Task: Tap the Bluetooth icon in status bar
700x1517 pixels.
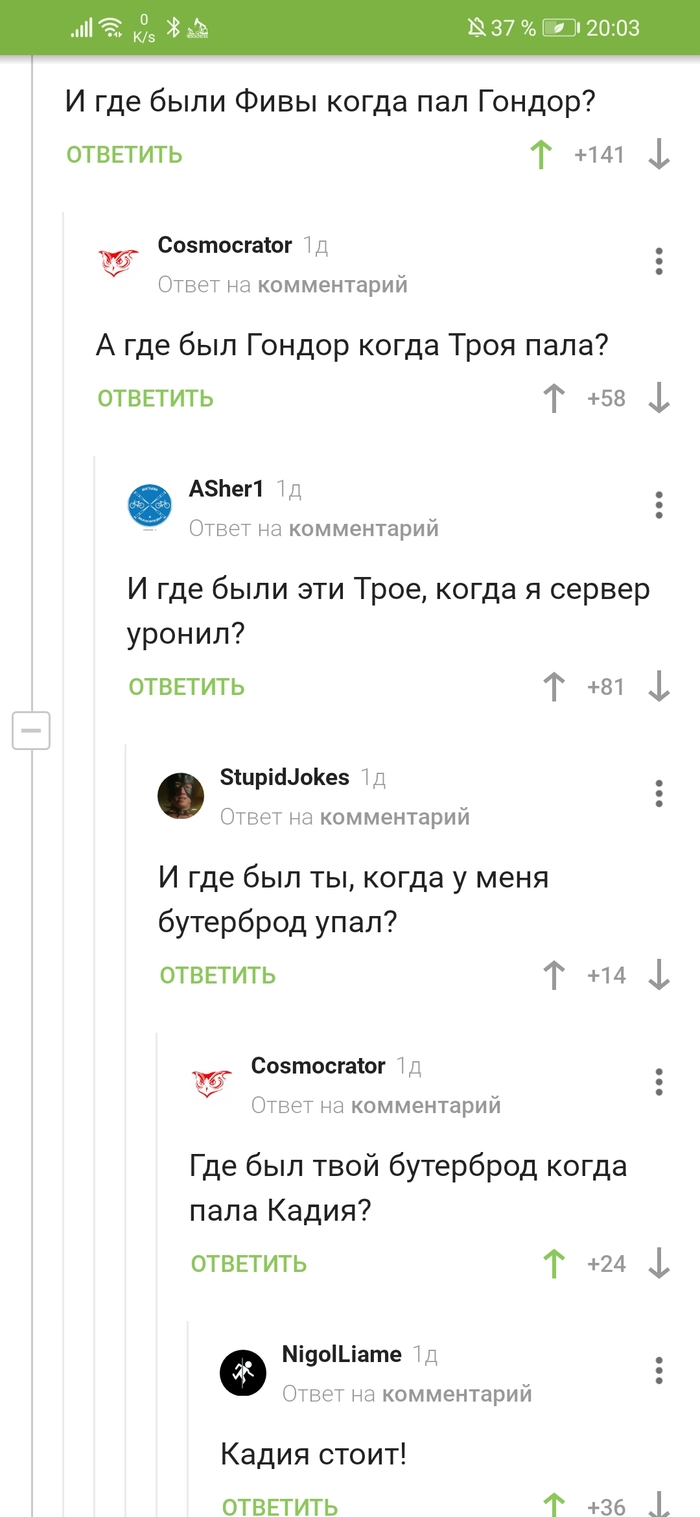Action: pos(172,28)
